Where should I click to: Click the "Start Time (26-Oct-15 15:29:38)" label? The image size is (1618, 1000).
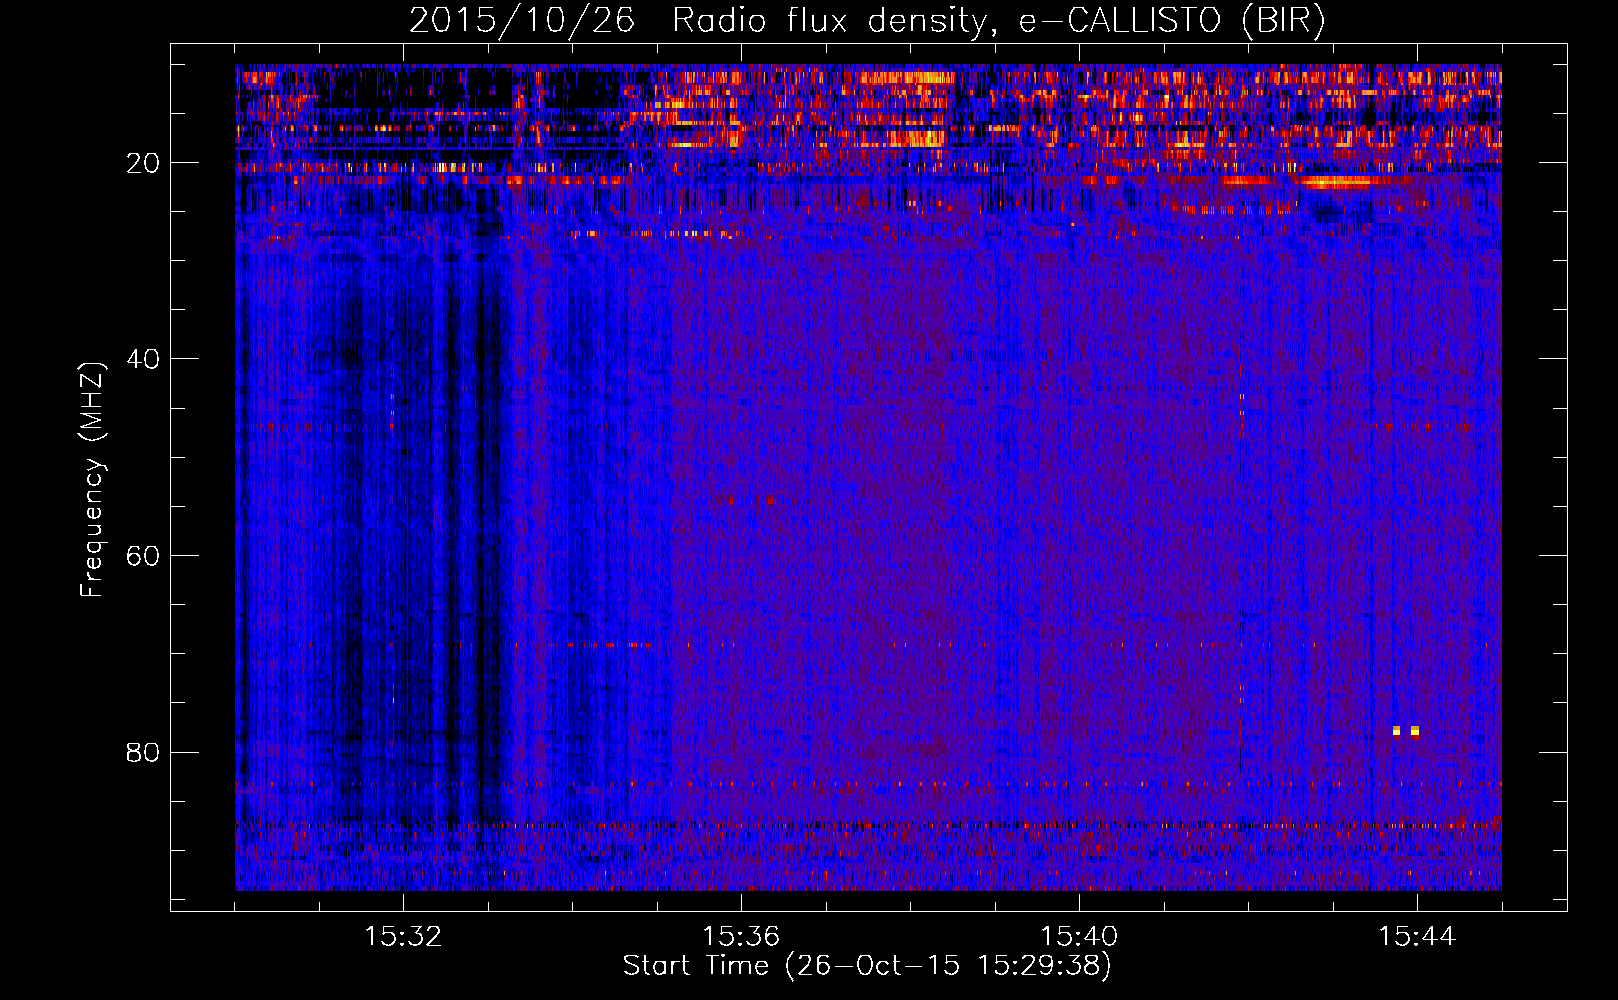coord(867,966)
